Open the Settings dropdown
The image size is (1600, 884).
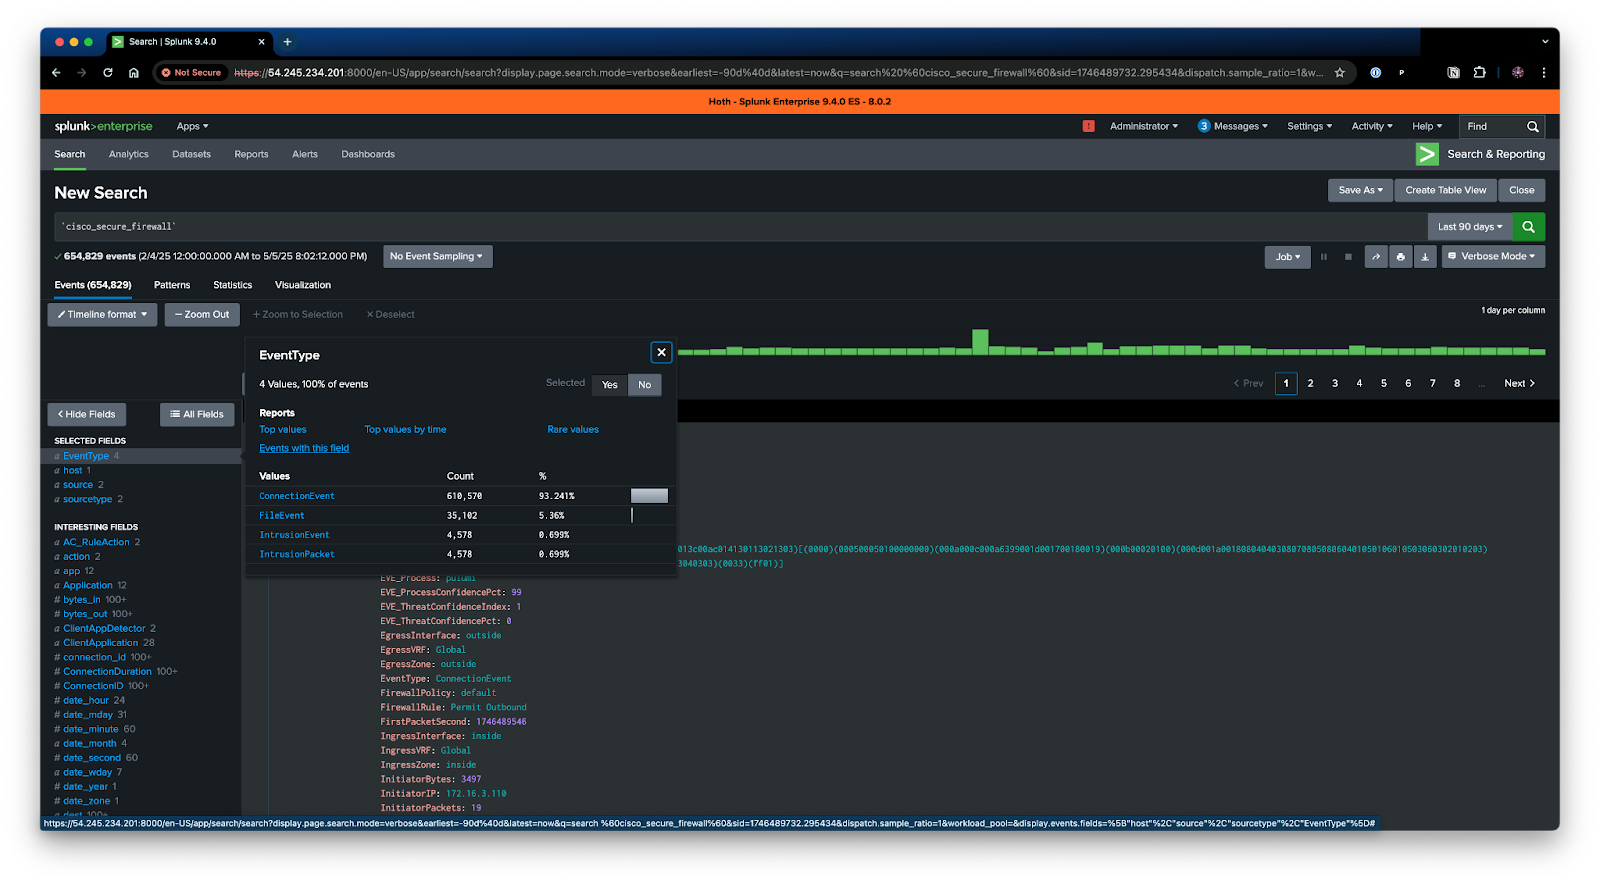click(x=1309, y=126)
